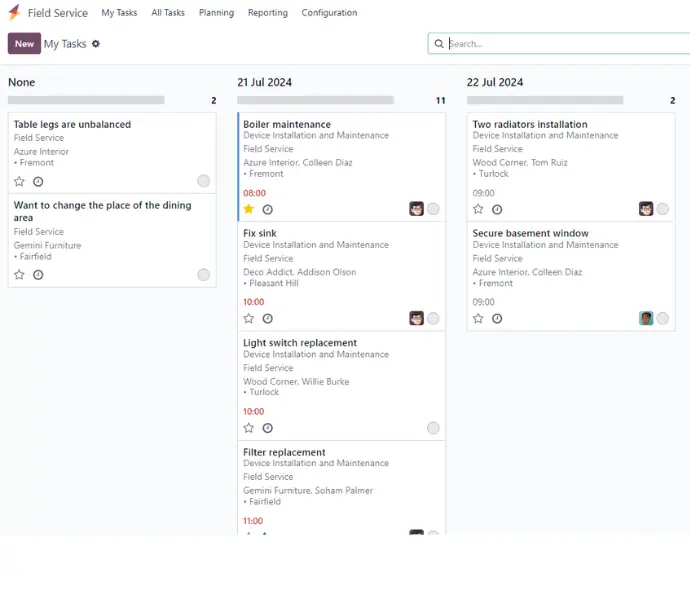Click progress bar of 22 Jul 2024 column
This screenshot has height=590, width=690.
tap(545, 100)
